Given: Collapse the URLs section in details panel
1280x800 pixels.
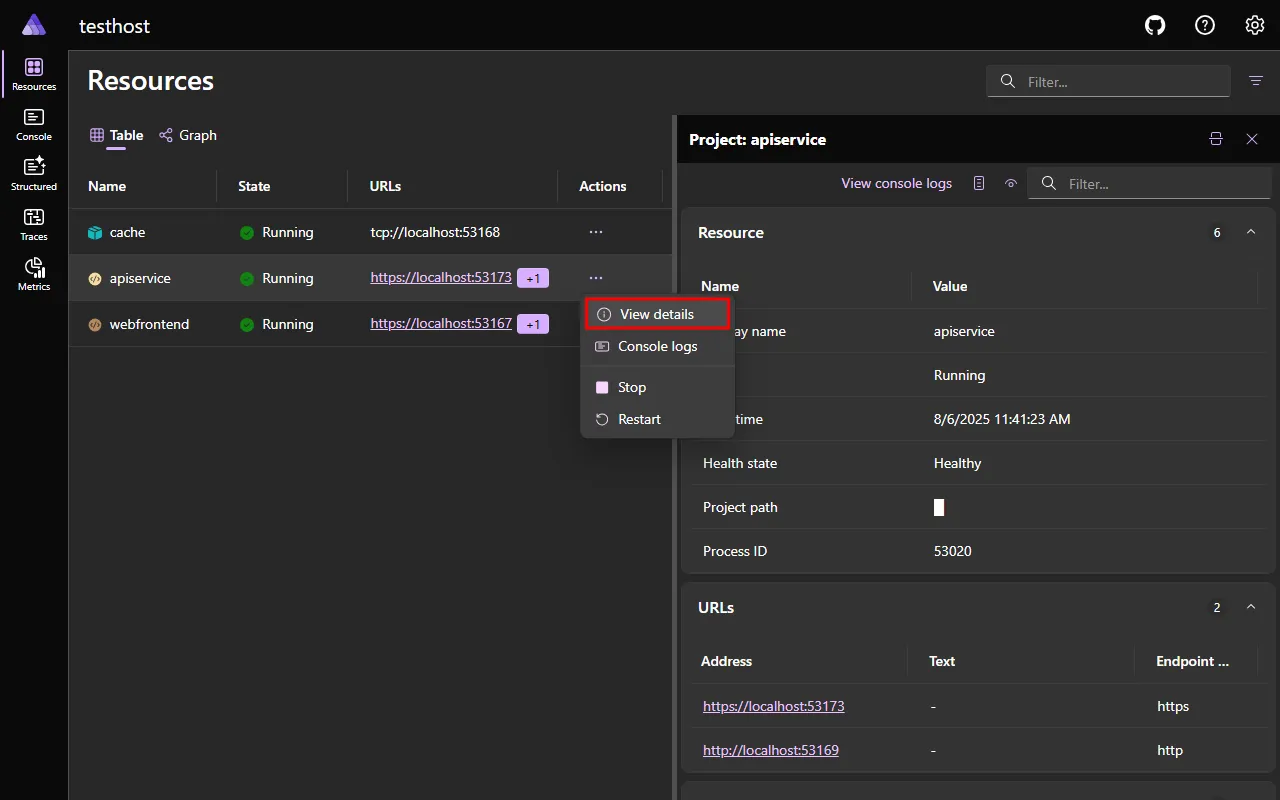Looking at the screenshot, I should (x=1251, y=607).
